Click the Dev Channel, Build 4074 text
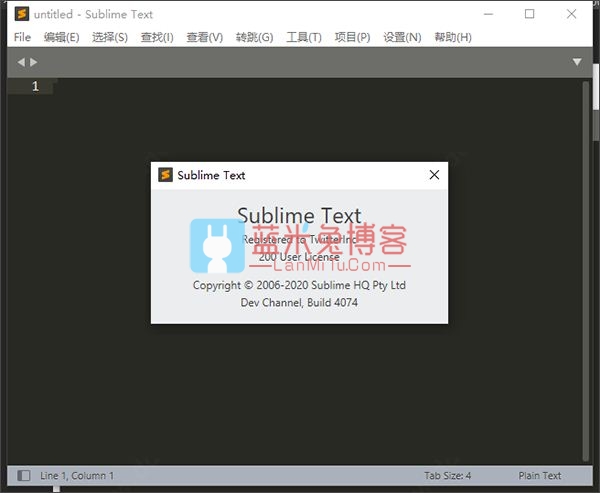 299,302
